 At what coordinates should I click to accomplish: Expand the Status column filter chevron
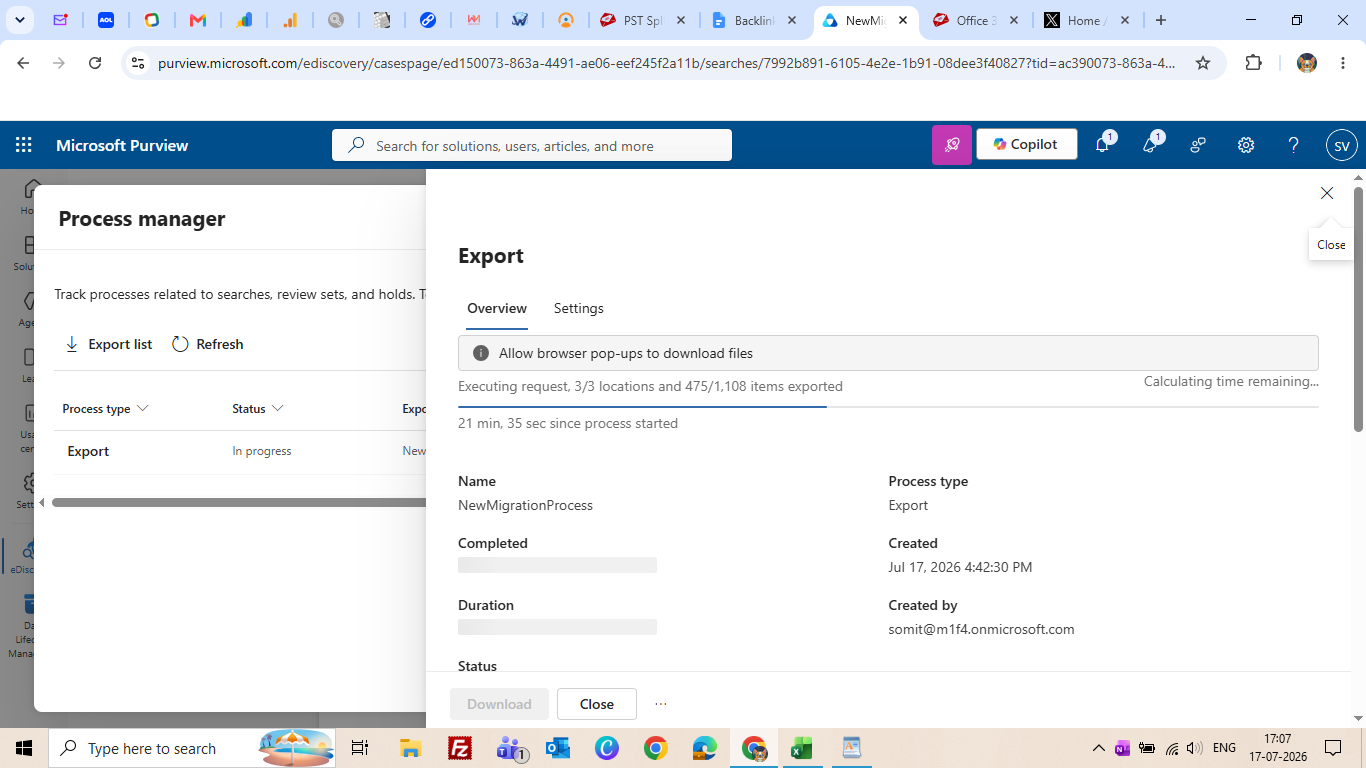pos(278,408)
